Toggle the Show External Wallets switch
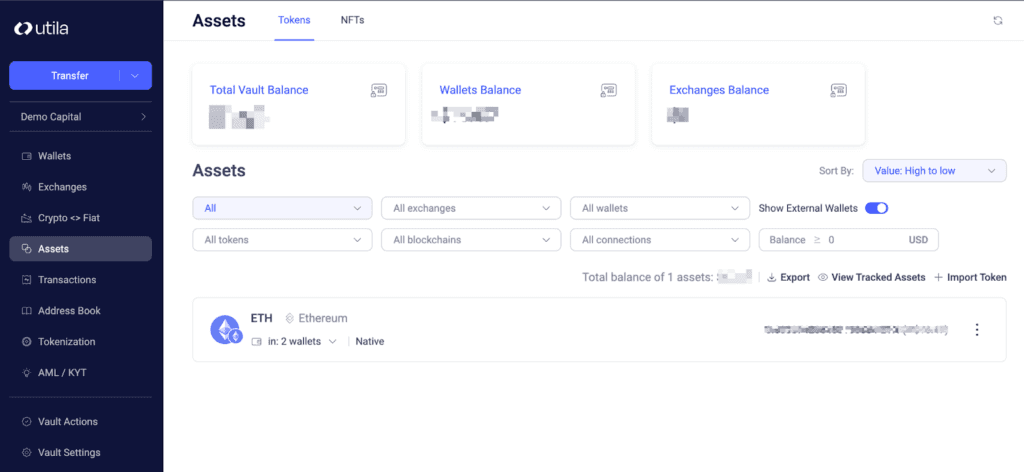 click(876, 208)
